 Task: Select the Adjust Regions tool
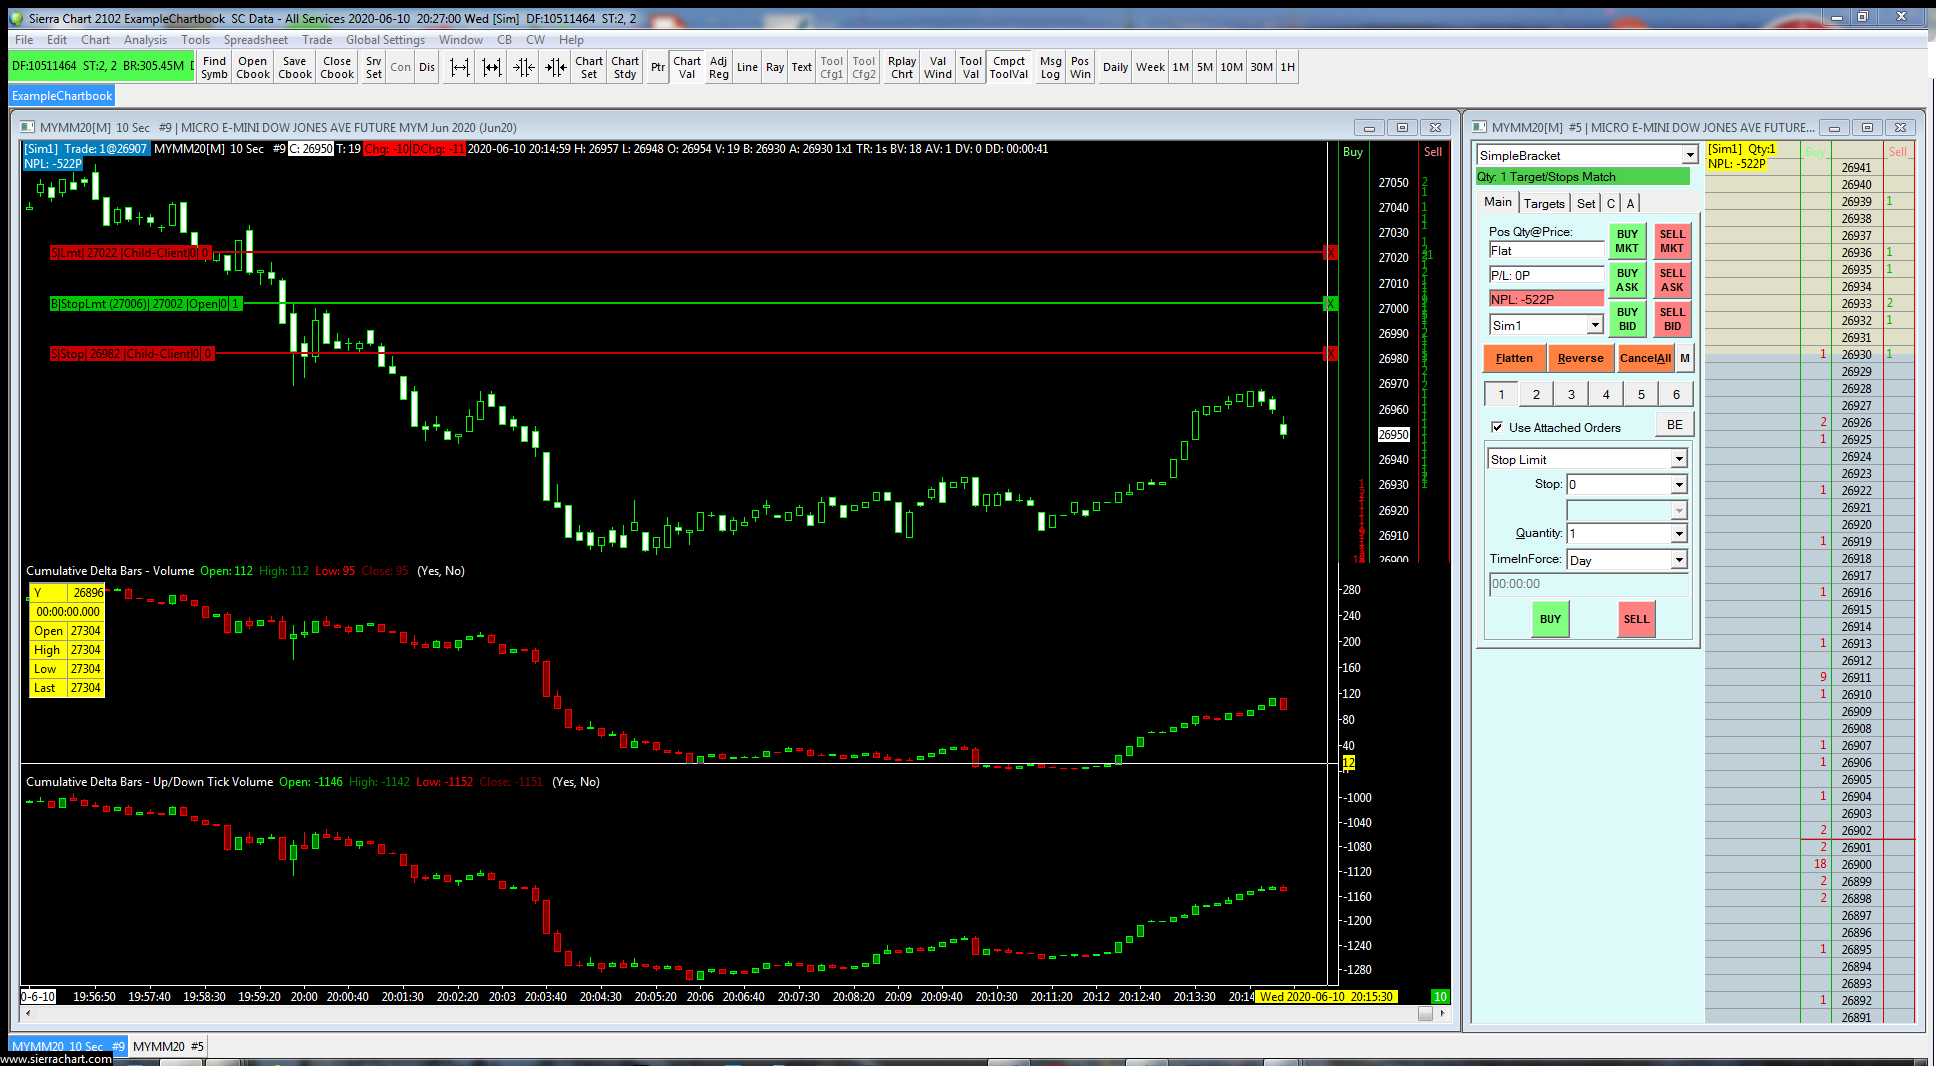(719, 67)
